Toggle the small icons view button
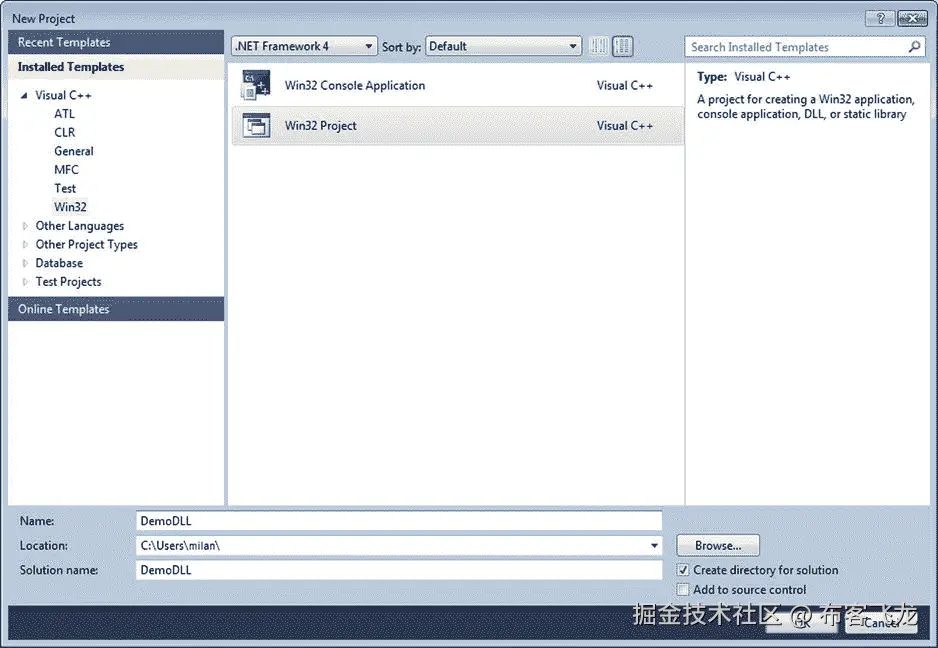Screen dimensions: 938x648 pos(598,46)
